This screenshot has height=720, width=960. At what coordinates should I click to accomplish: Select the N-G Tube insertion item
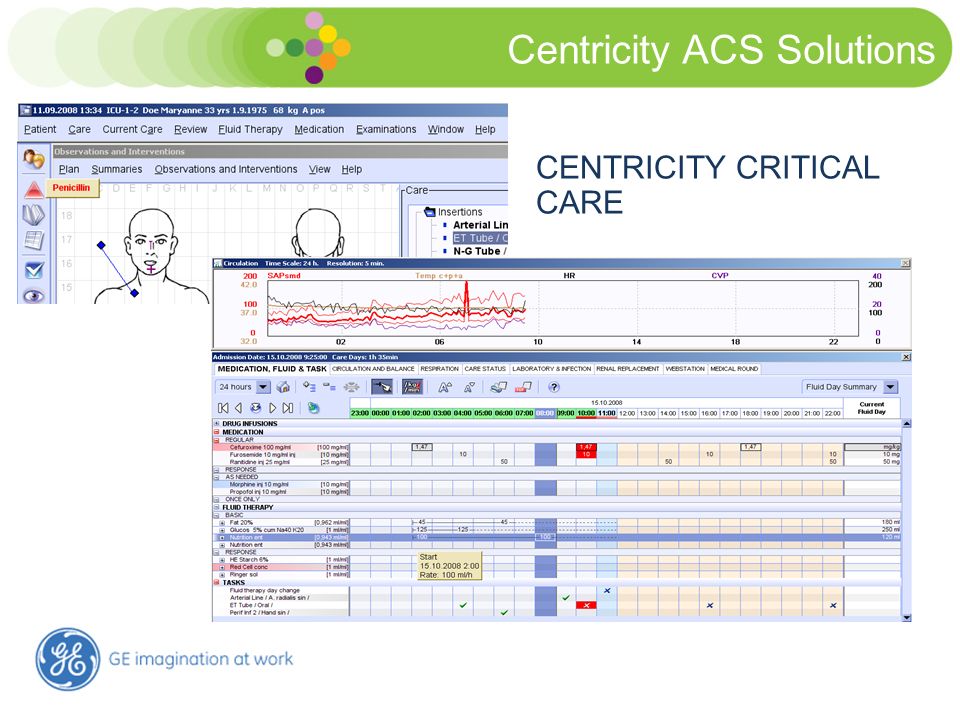[x=480, y=252]
